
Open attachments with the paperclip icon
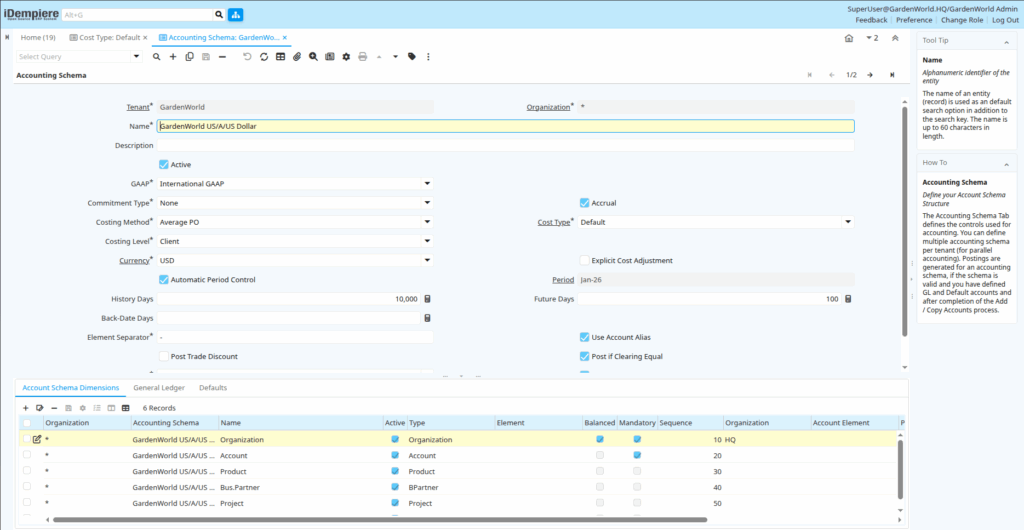point(297,57)
